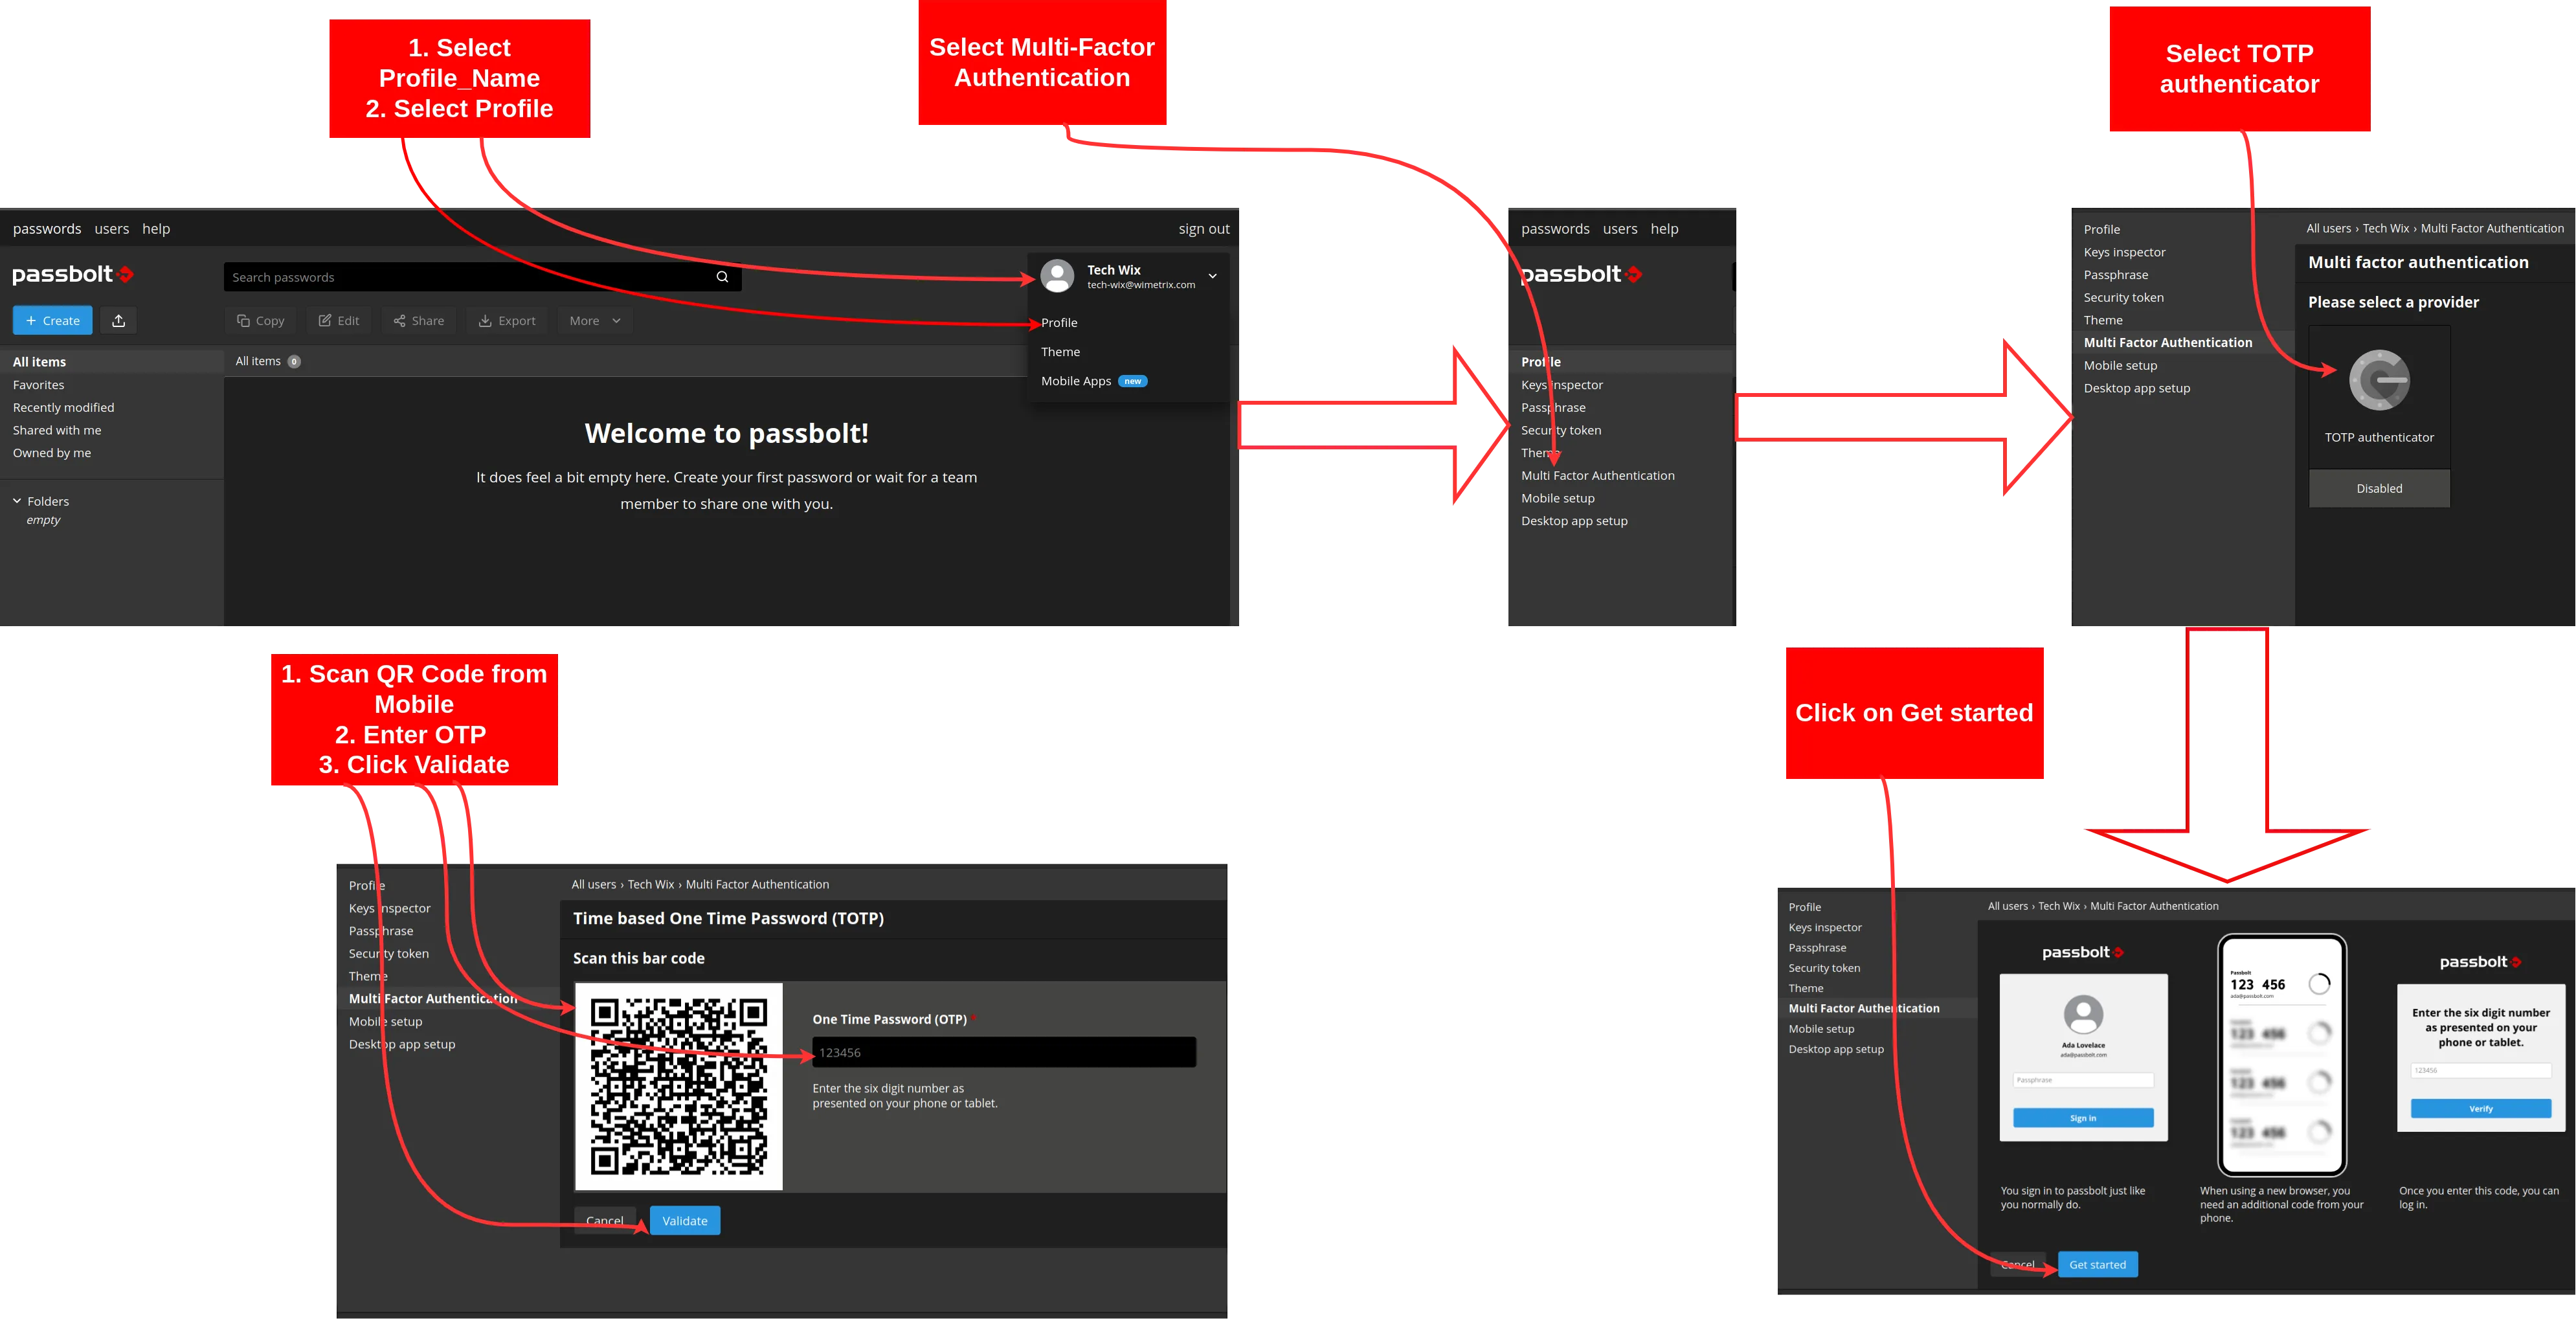Viewport: 2576px width, 1319px height.
Task: Collapse the Folders tree section
Action: (17, 501)
